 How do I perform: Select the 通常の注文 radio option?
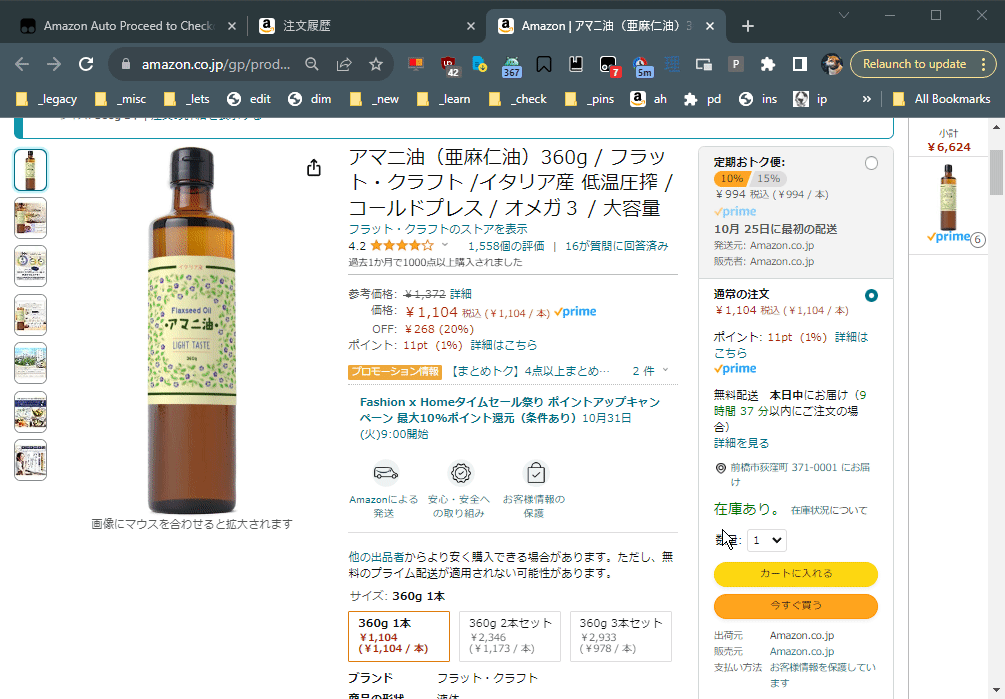pyautogui.click(x=871, y=295)
